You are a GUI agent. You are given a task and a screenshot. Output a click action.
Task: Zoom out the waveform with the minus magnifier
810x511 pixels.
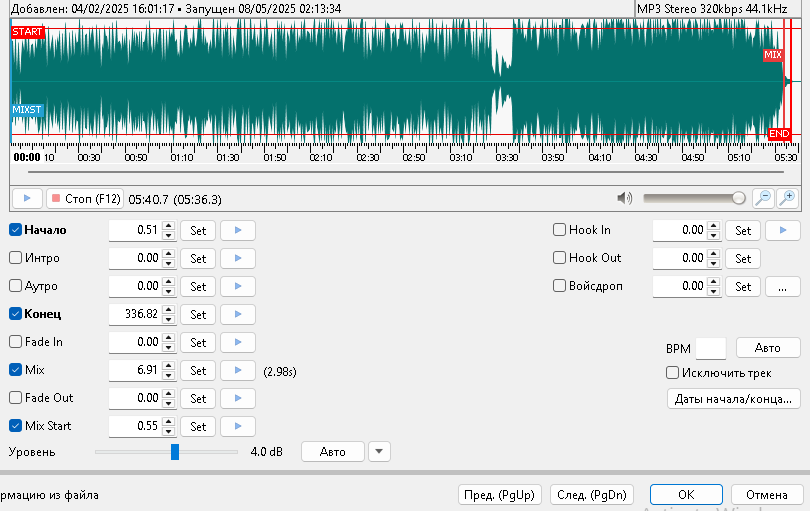763,198
